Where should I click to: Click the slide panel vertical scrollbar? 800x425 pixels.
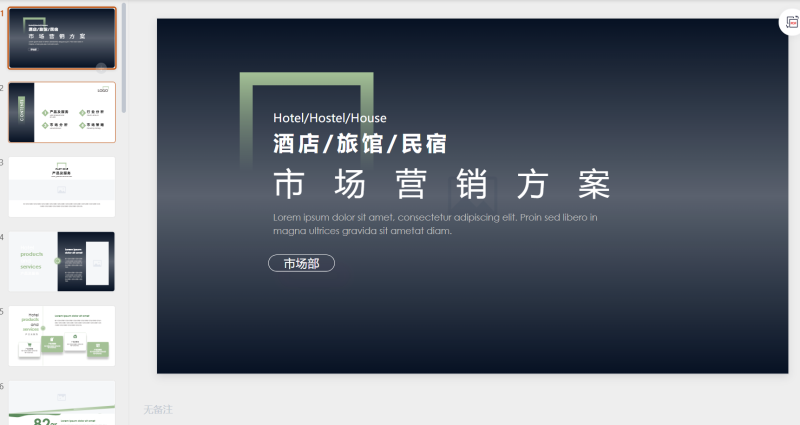(124, 59)
